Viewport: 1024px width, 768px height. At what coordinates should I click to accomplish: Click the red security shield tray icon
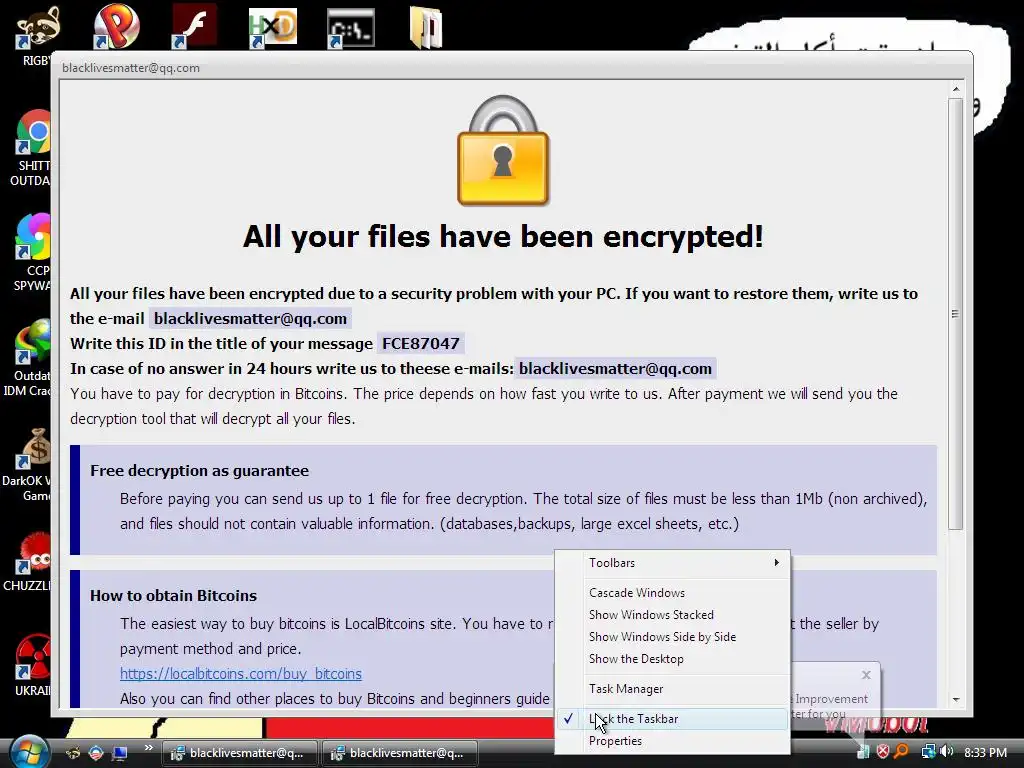pos(883,752)
